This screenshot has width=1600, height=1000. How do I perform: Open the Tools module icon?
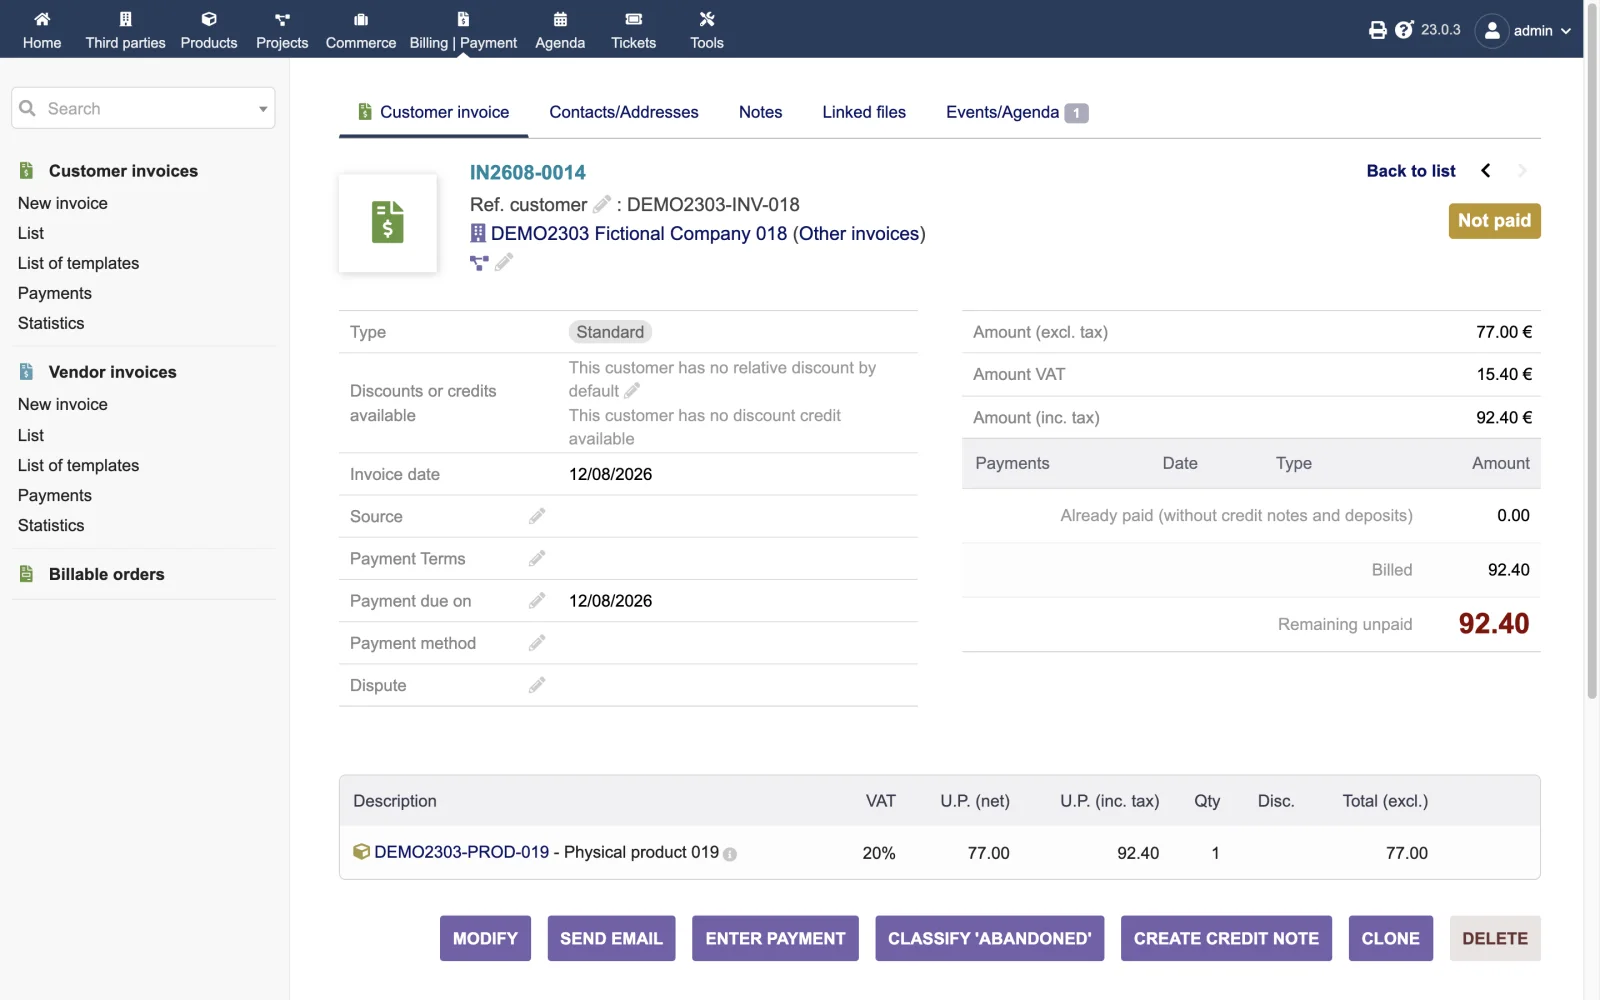(707, 19)
